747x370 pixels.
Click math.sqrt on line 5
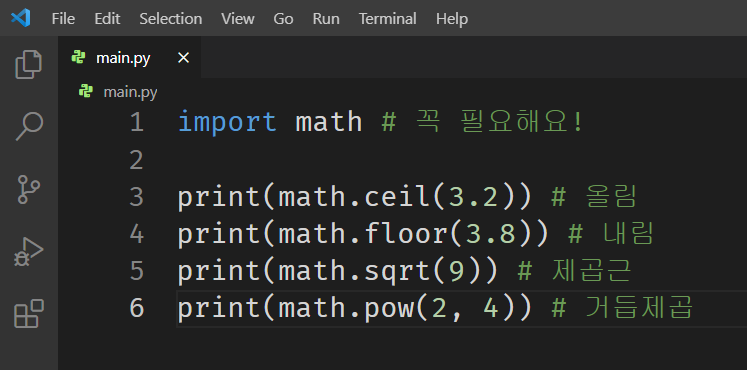(x=354, y=271)
